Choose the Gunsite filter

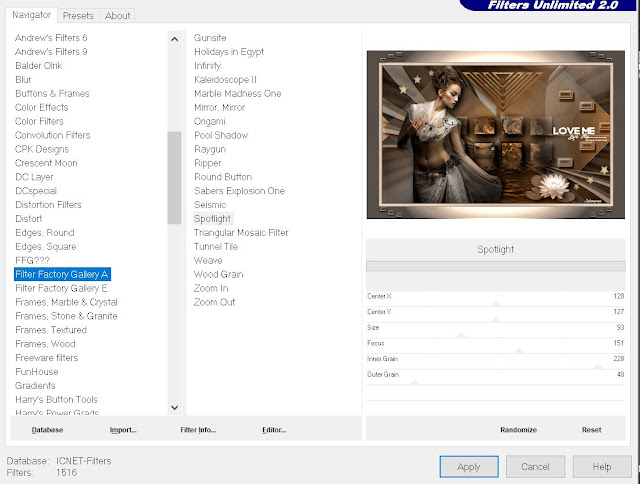(210, 38)
